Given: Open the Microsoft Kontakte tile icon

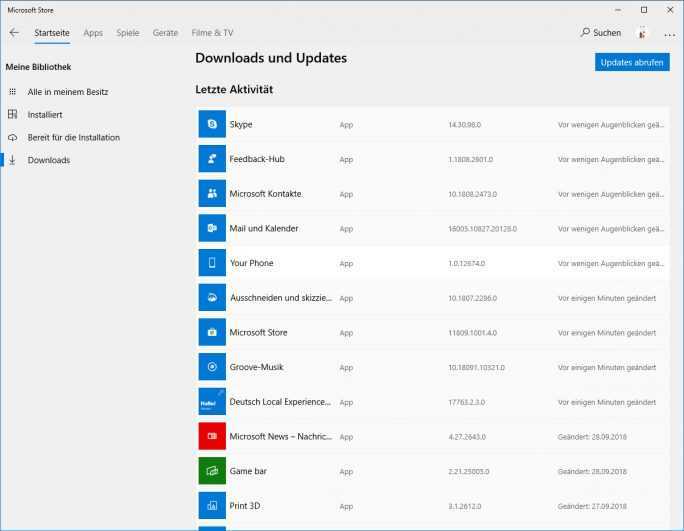Looking at the screenshot, I should click(212, 193).
